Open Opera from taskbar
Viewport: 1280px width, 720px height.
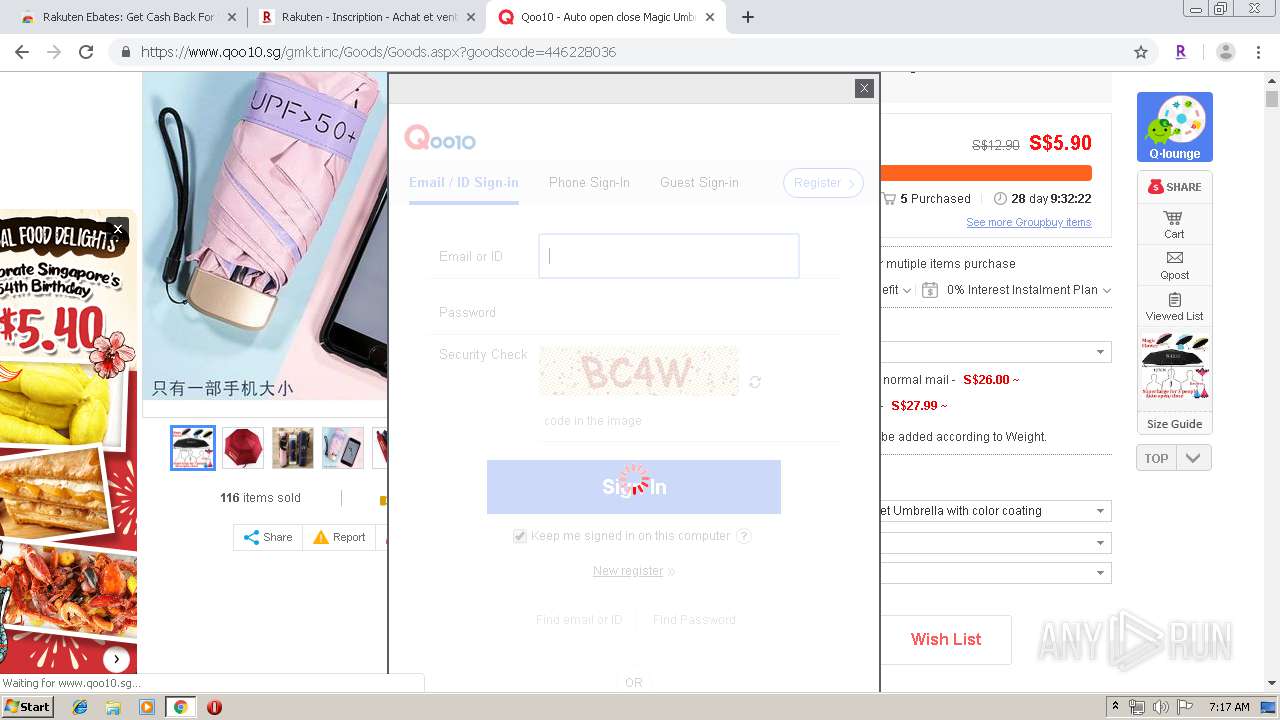click(x=214, y=707)
